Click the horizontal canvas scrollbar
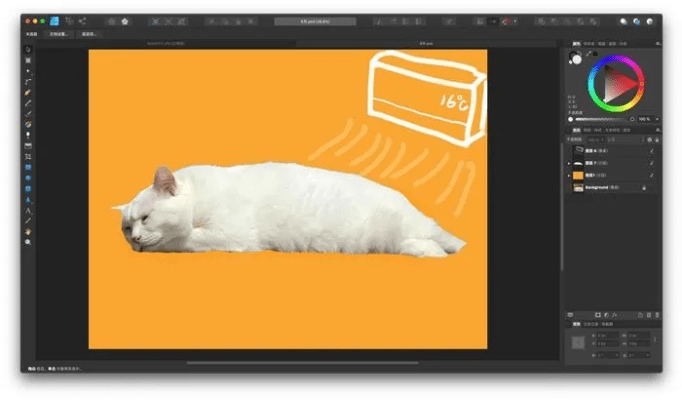The height and width of the screenshot is (400, 682). [303, 363]
